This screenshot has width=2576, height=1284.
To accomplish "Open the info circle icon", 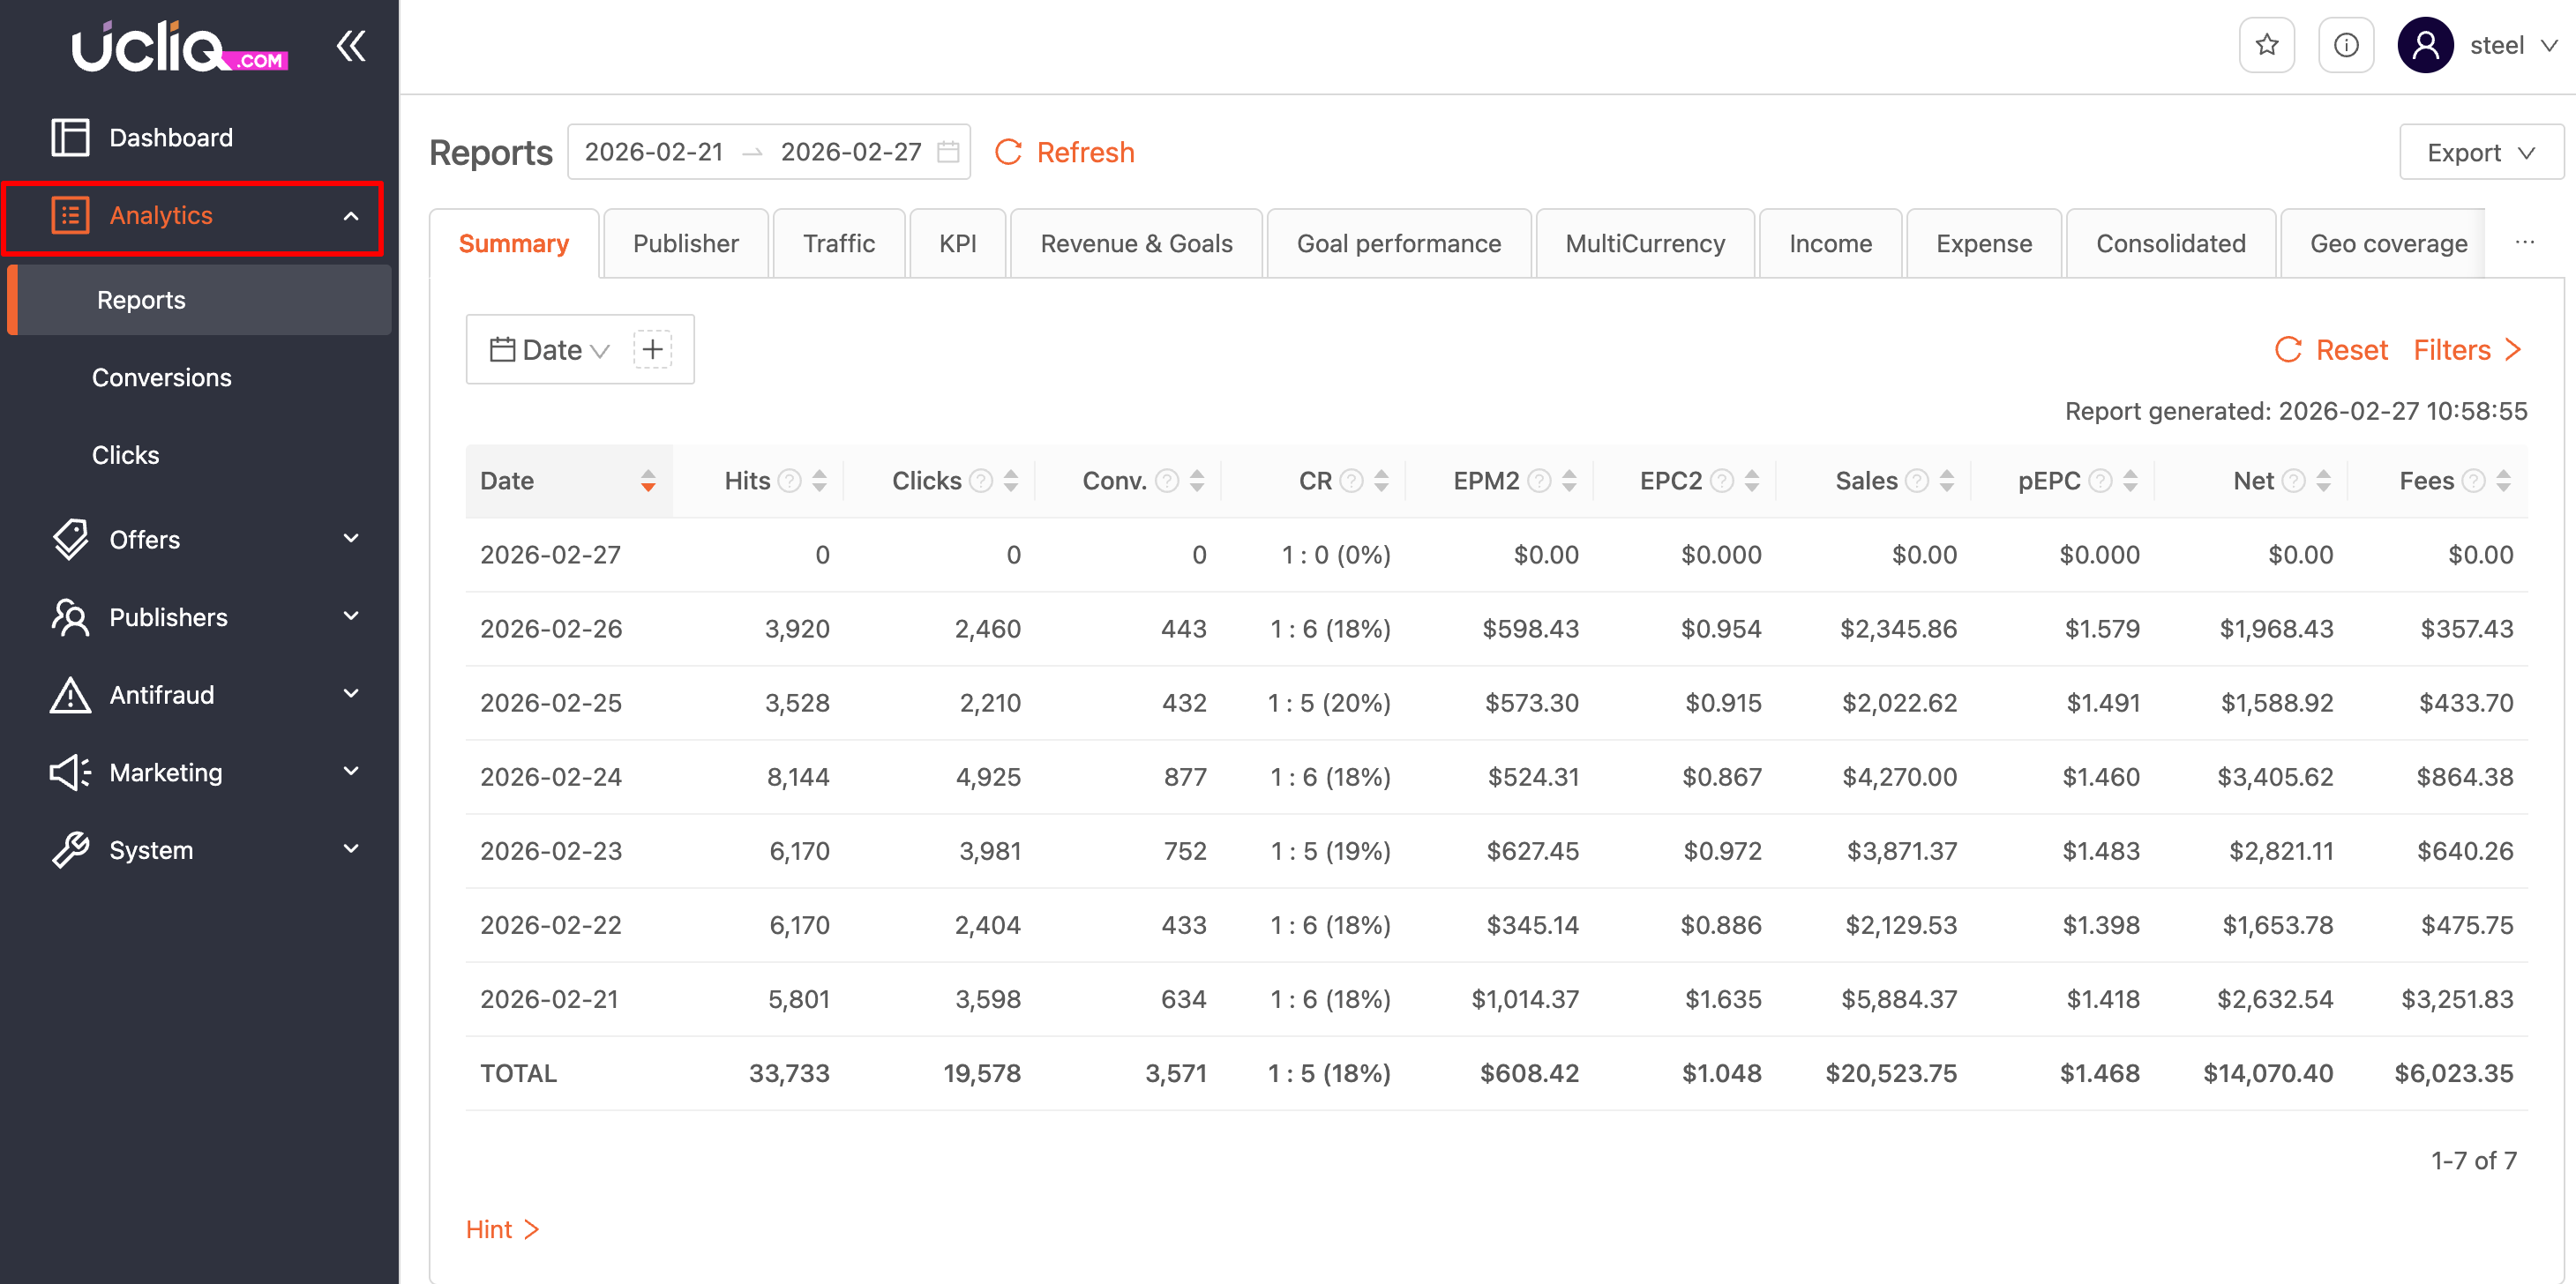I will (x=2345, y=45).
